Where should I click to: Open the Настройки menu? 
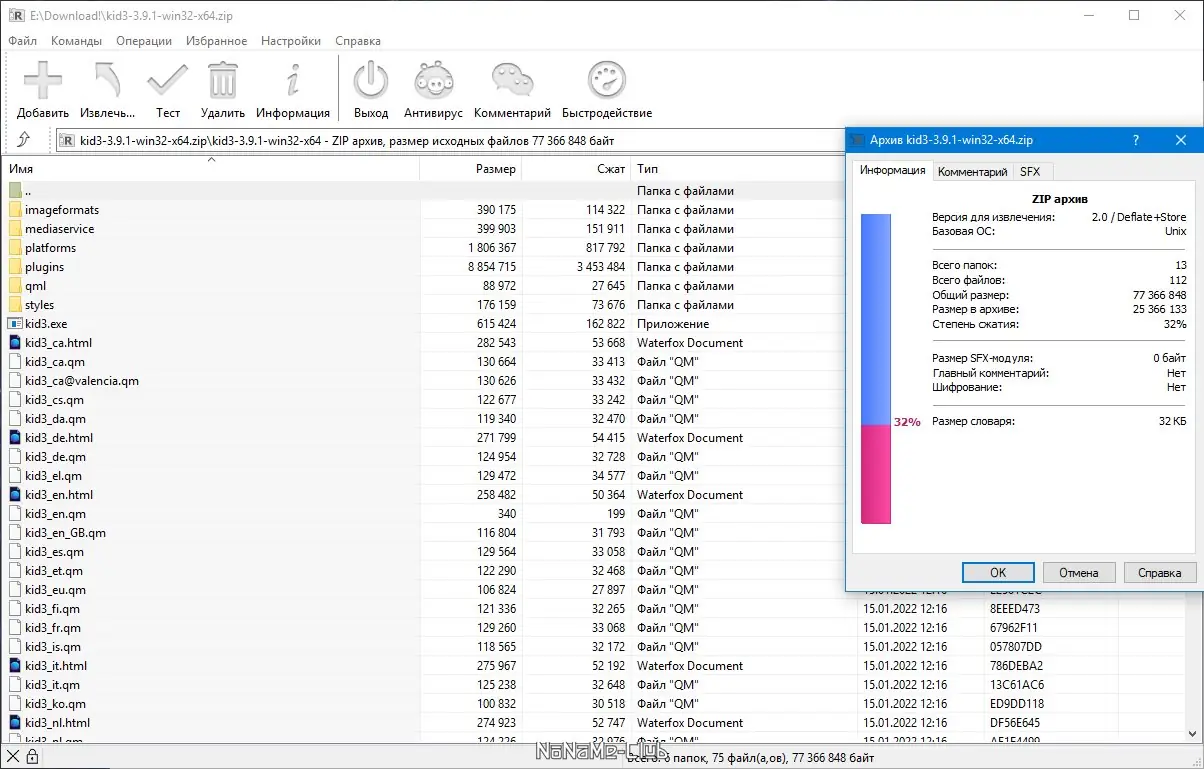[x=290, y=41]
